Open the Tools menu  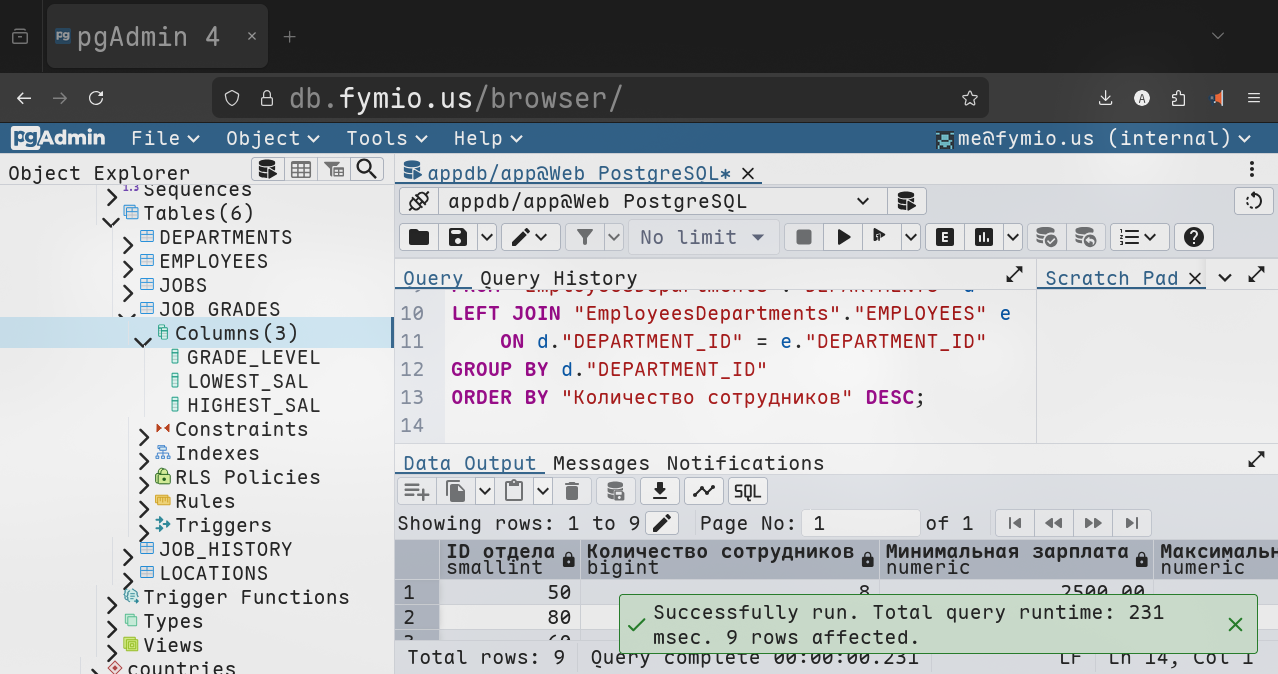point(386,138)
